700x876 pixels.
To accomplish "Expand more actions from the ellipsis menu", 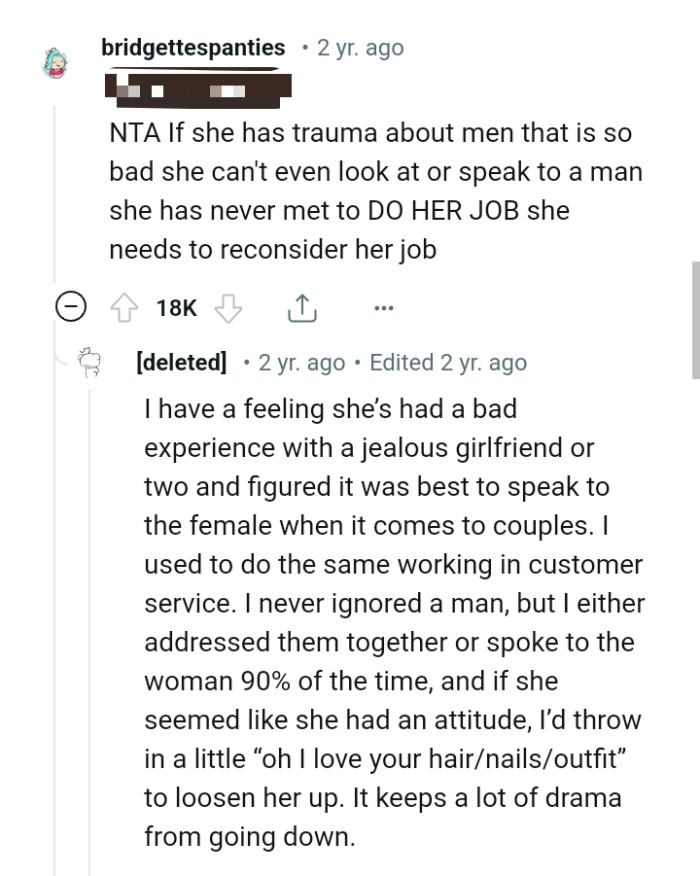I will tap(382, 308).
